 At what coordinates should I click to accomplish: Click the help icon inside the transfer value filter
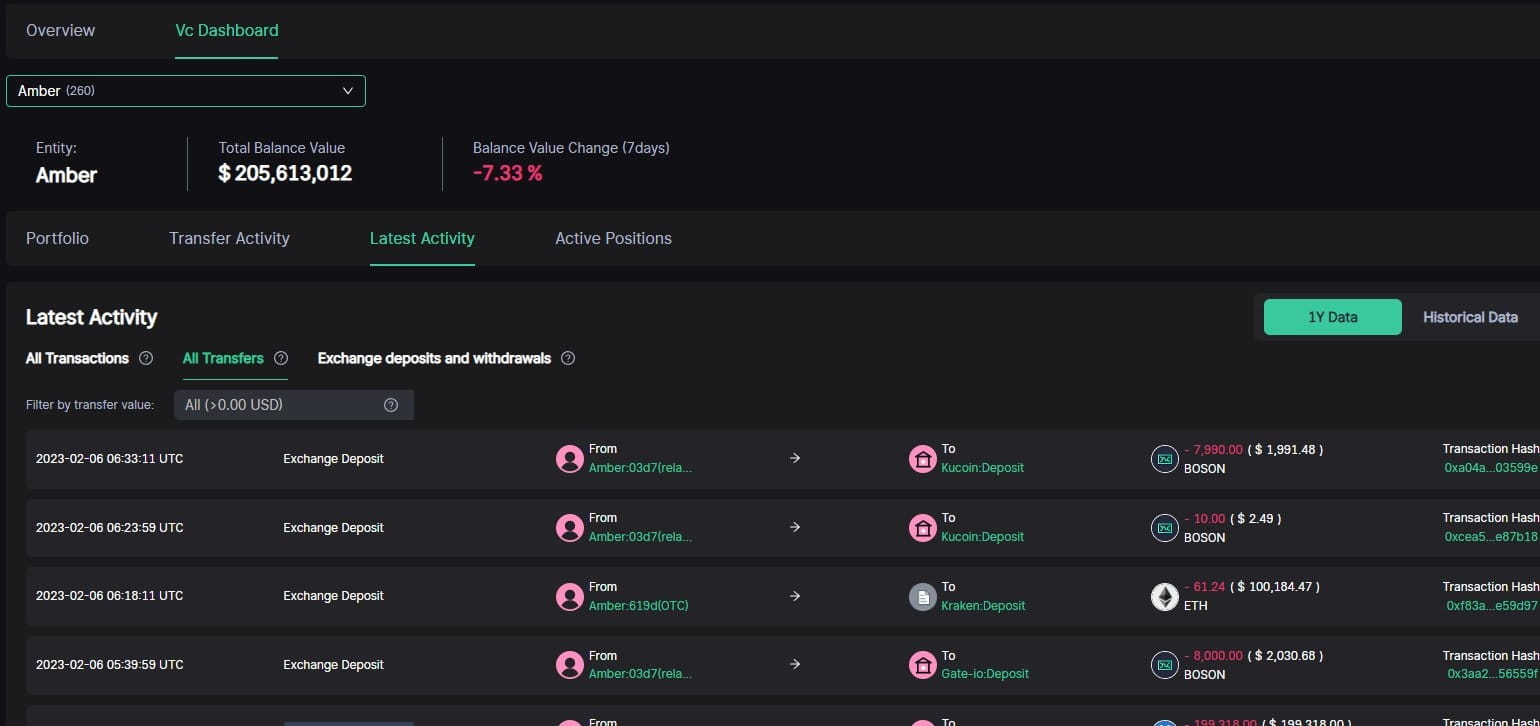[x=391, y=405]
